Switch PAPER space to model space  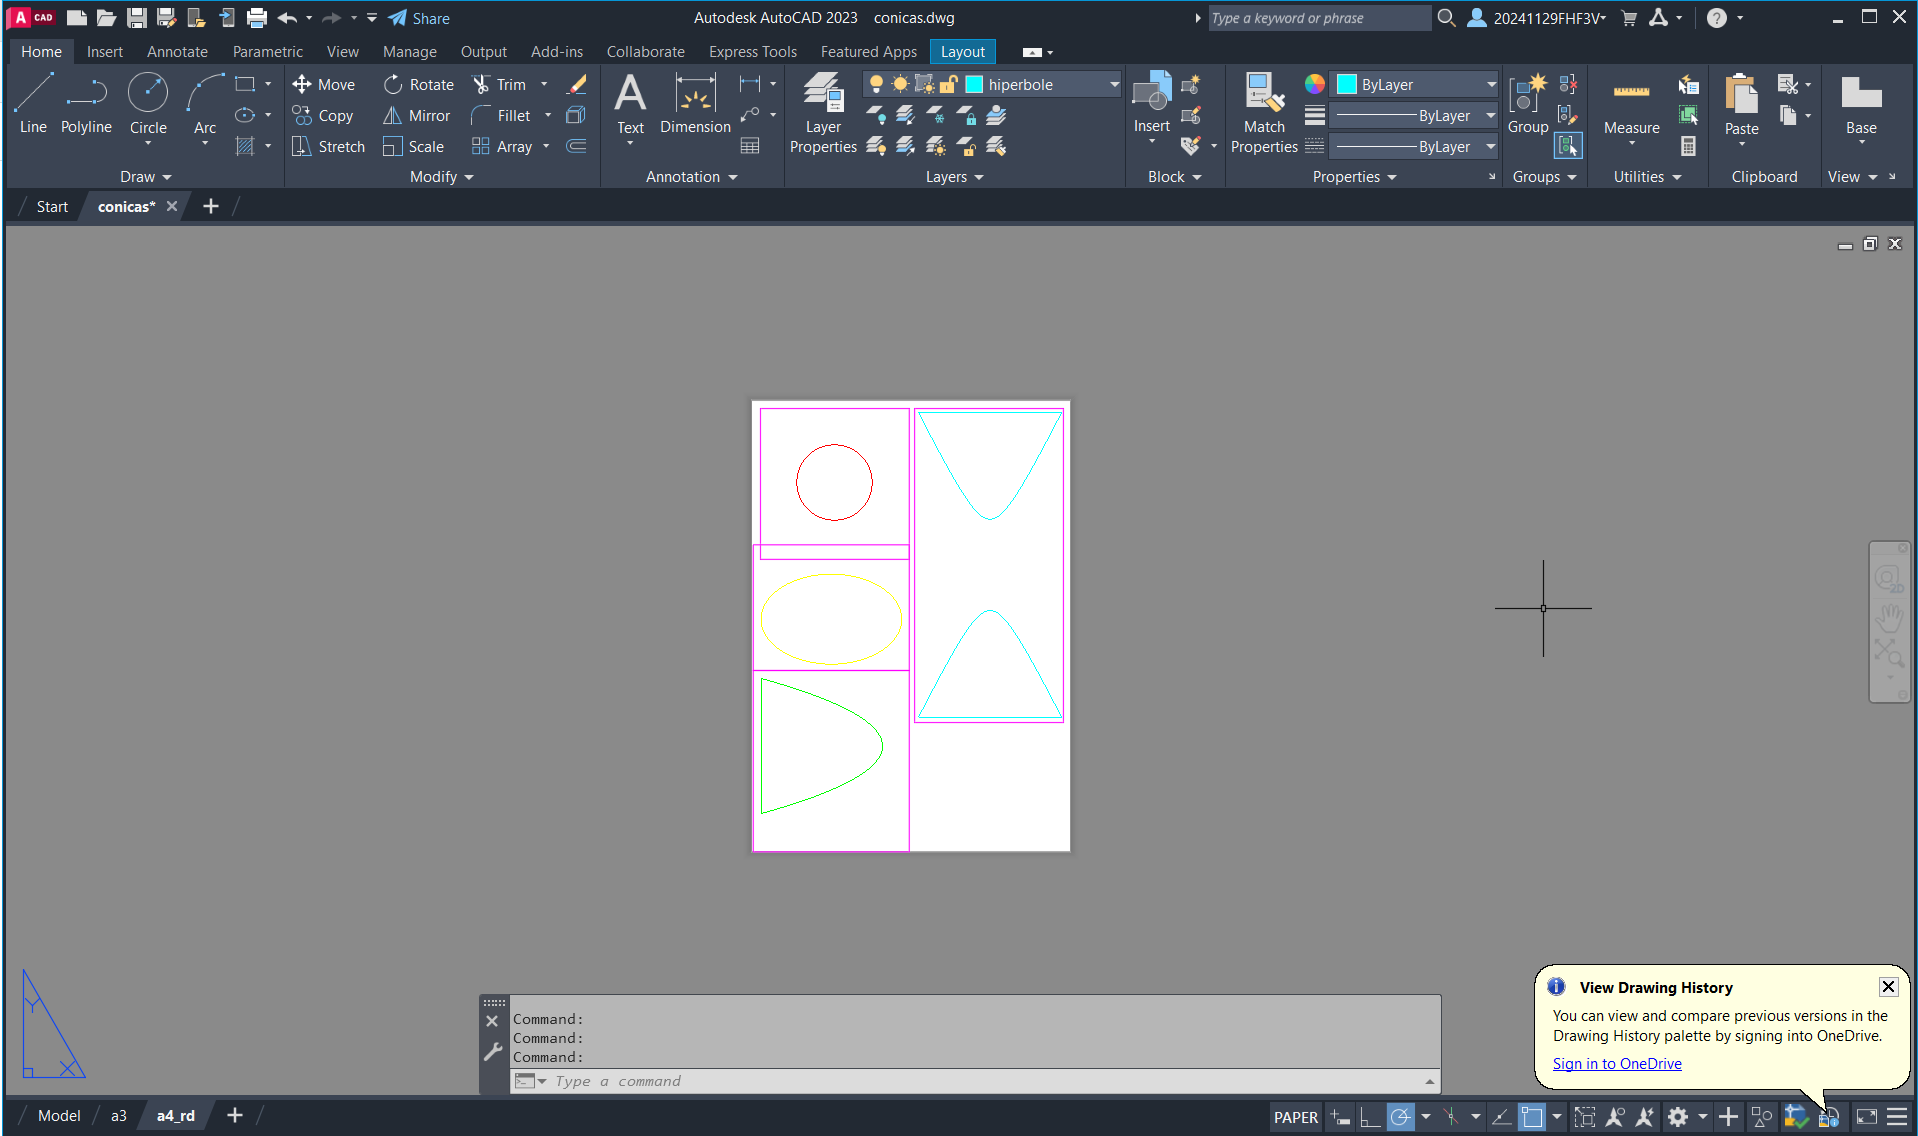point(1295,1117)
